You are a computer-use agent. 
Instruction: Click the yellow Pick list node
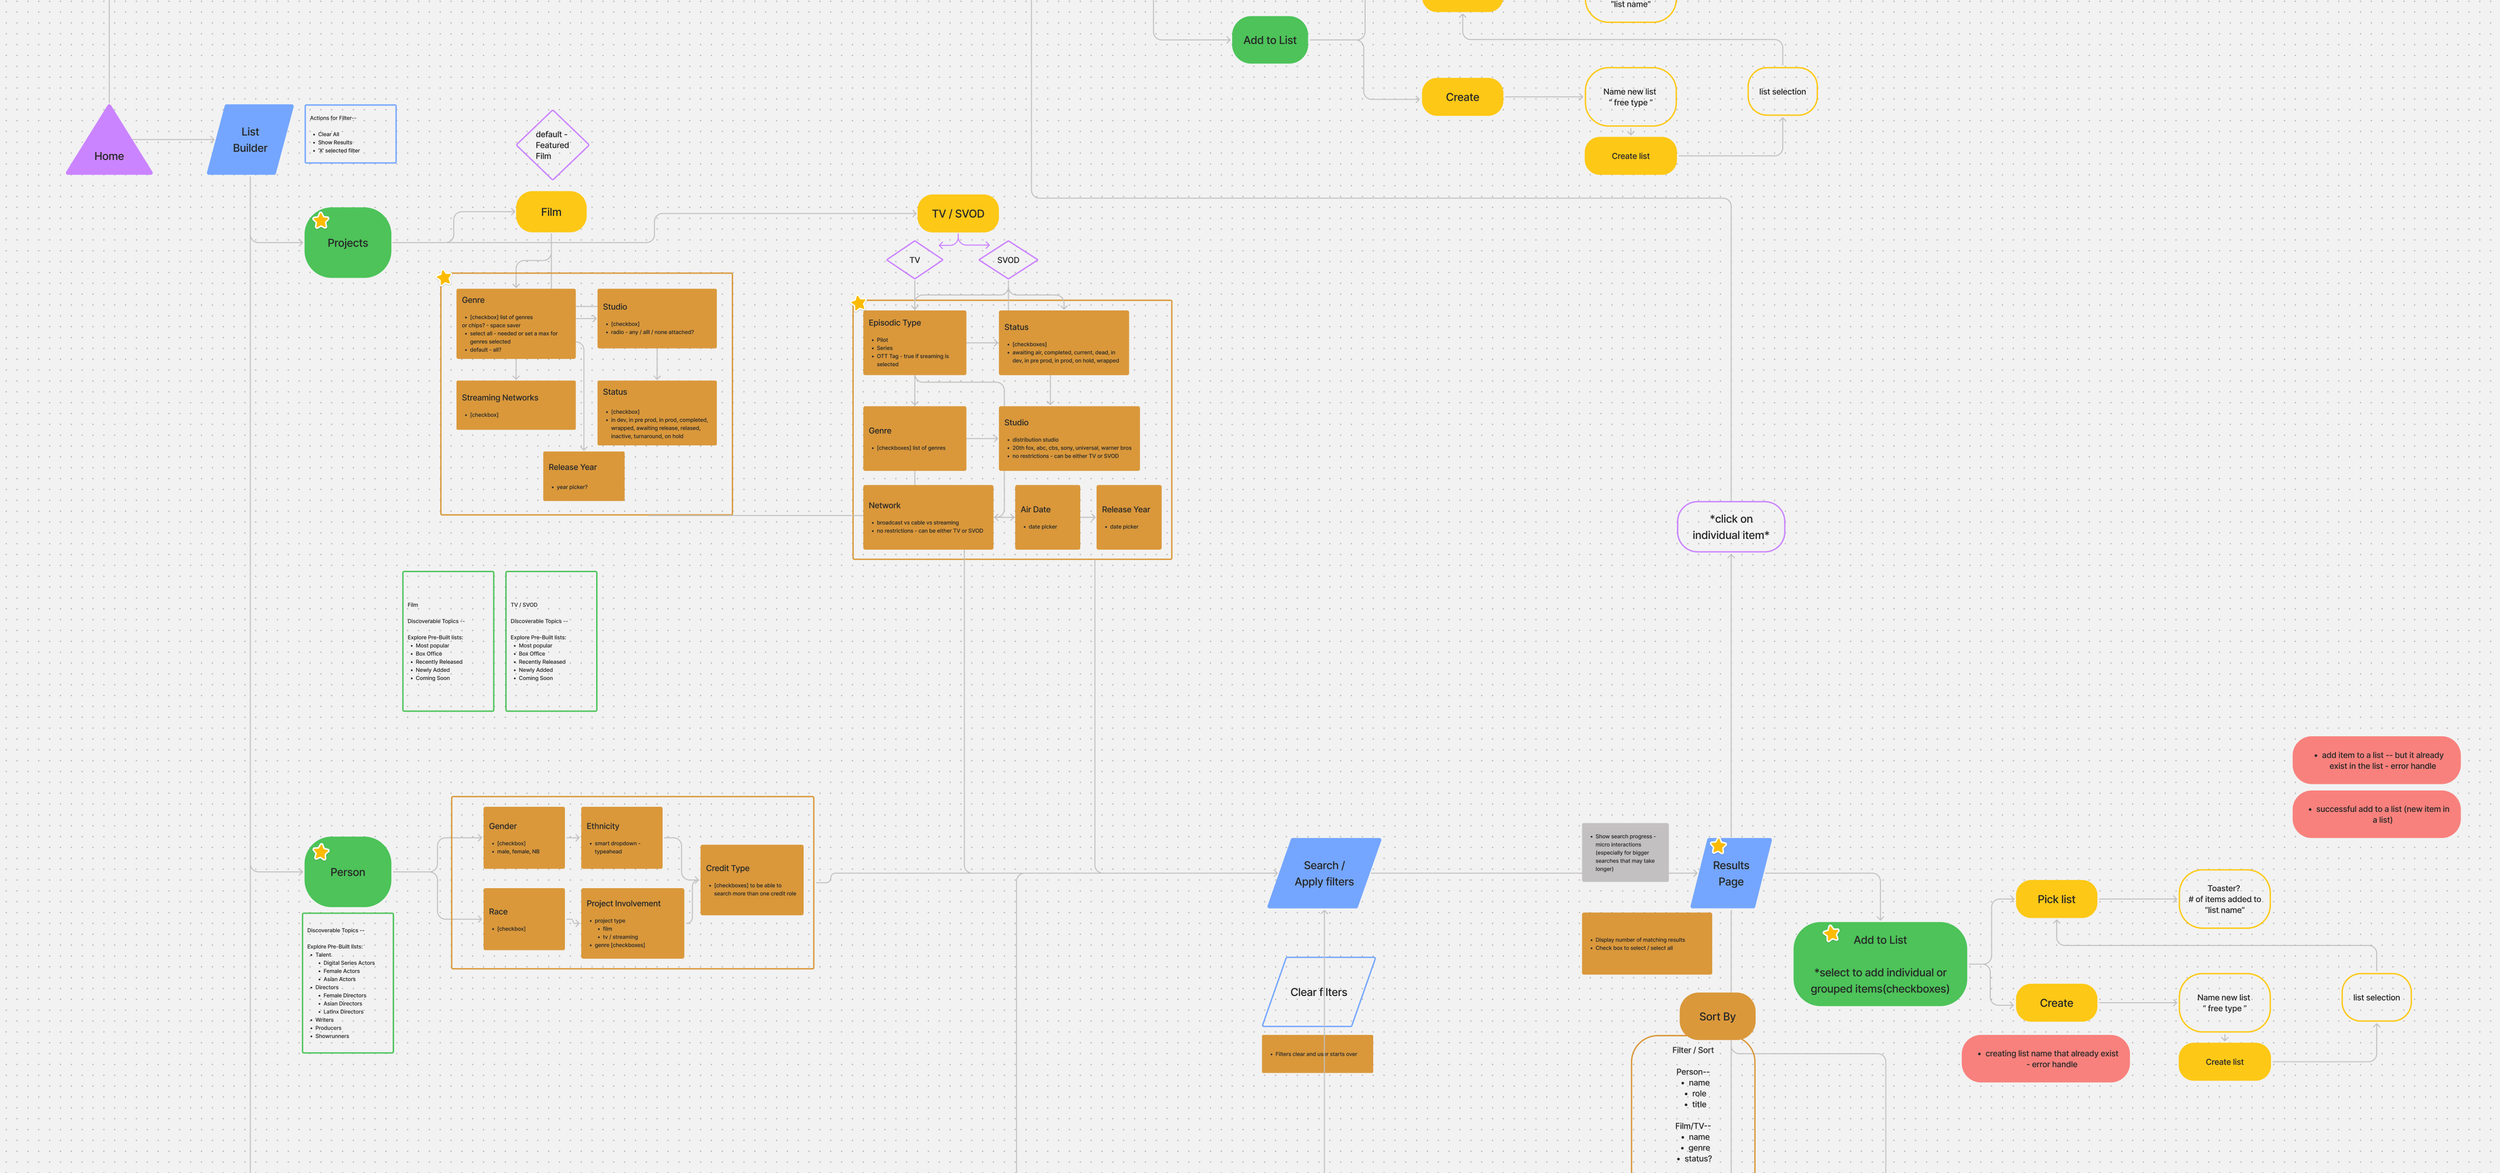coord(2056,899)
